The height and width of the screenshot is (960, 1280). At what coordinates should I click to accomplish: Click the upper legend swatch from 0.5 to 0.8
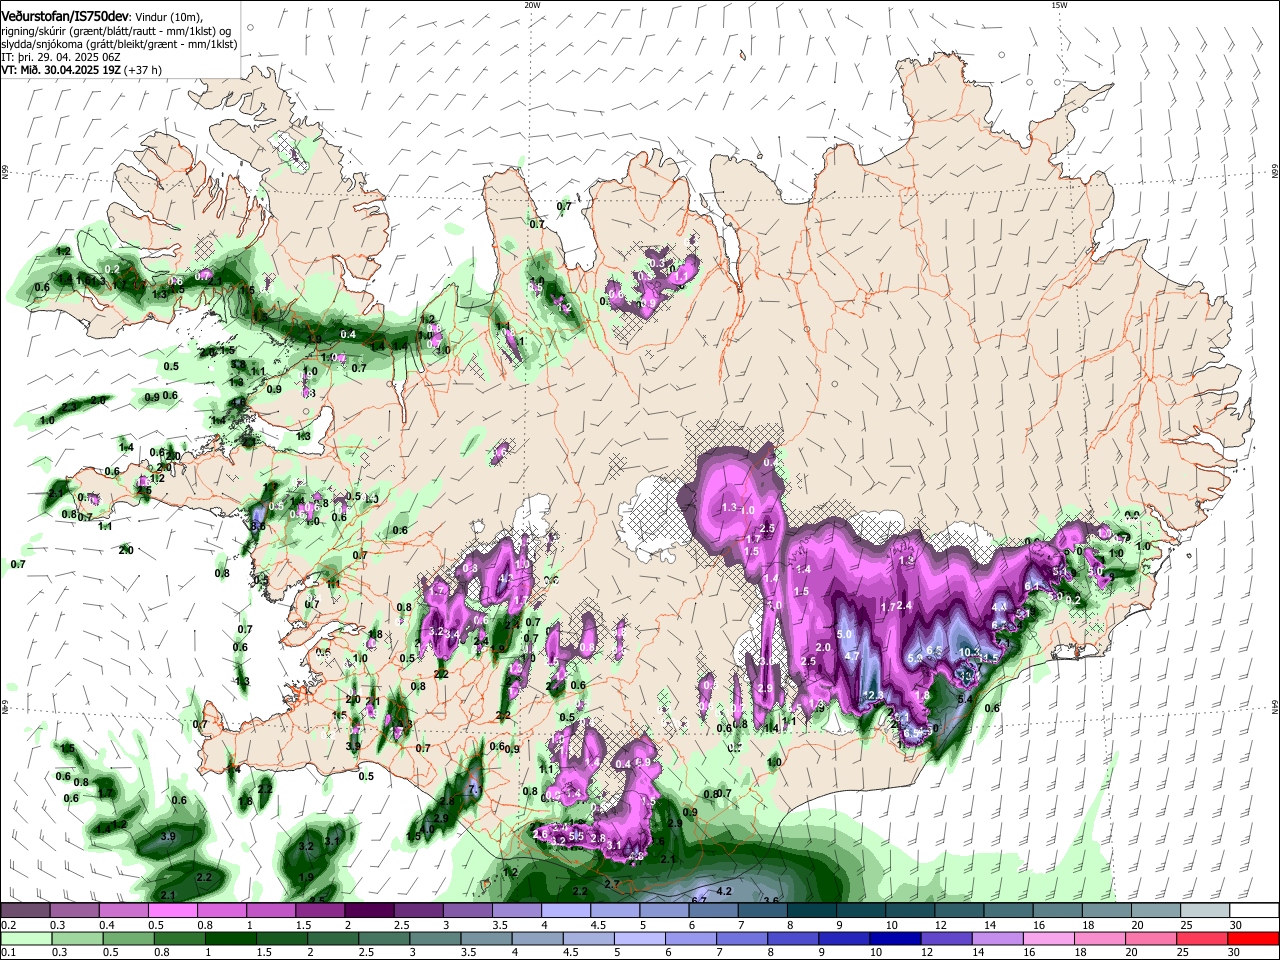coord(172,910)
